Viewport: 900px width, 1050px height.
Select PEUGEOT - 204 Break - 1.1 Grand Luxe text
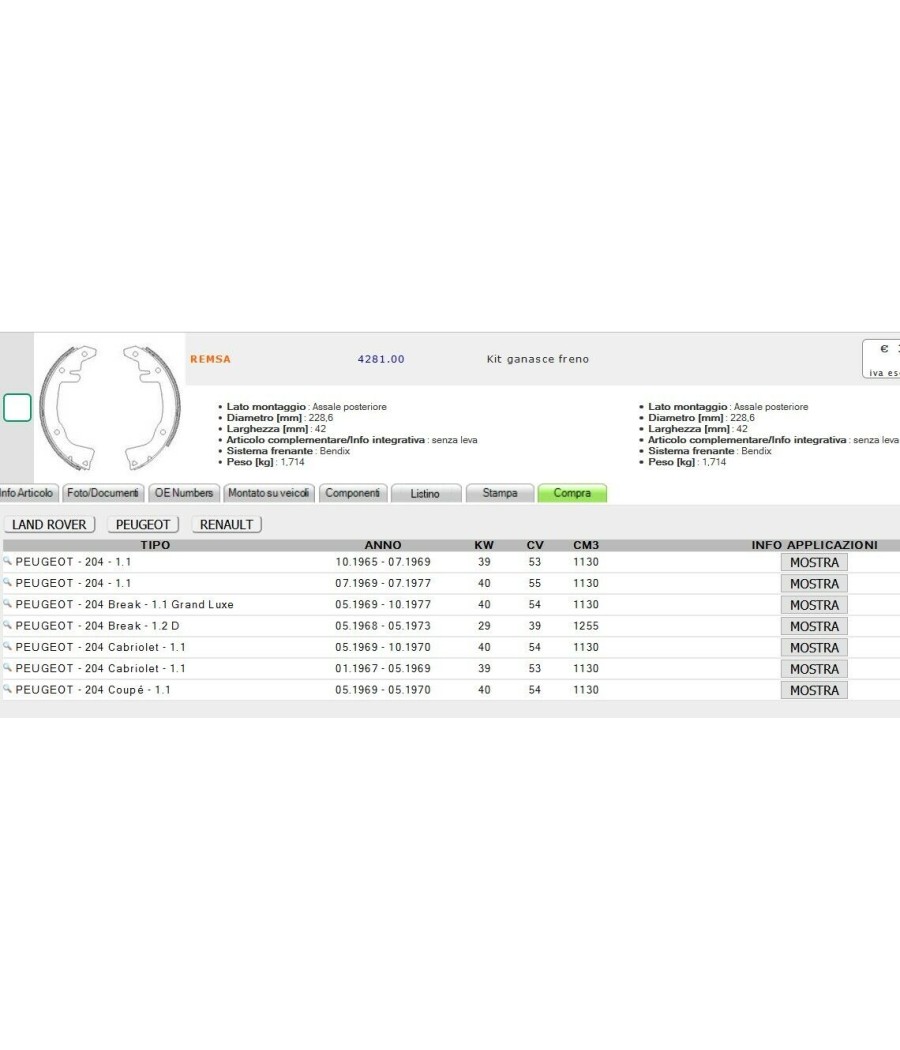(x=125, y=605)
